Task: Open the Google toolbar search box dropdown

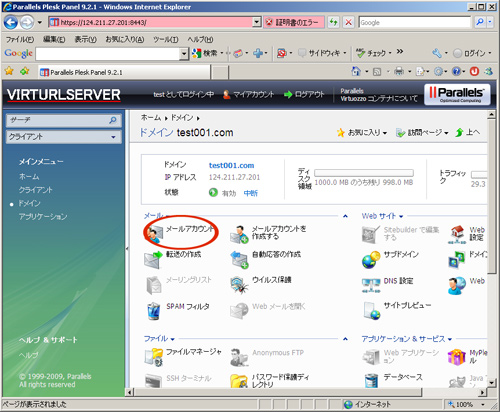Action: click(x=184, y=54)
